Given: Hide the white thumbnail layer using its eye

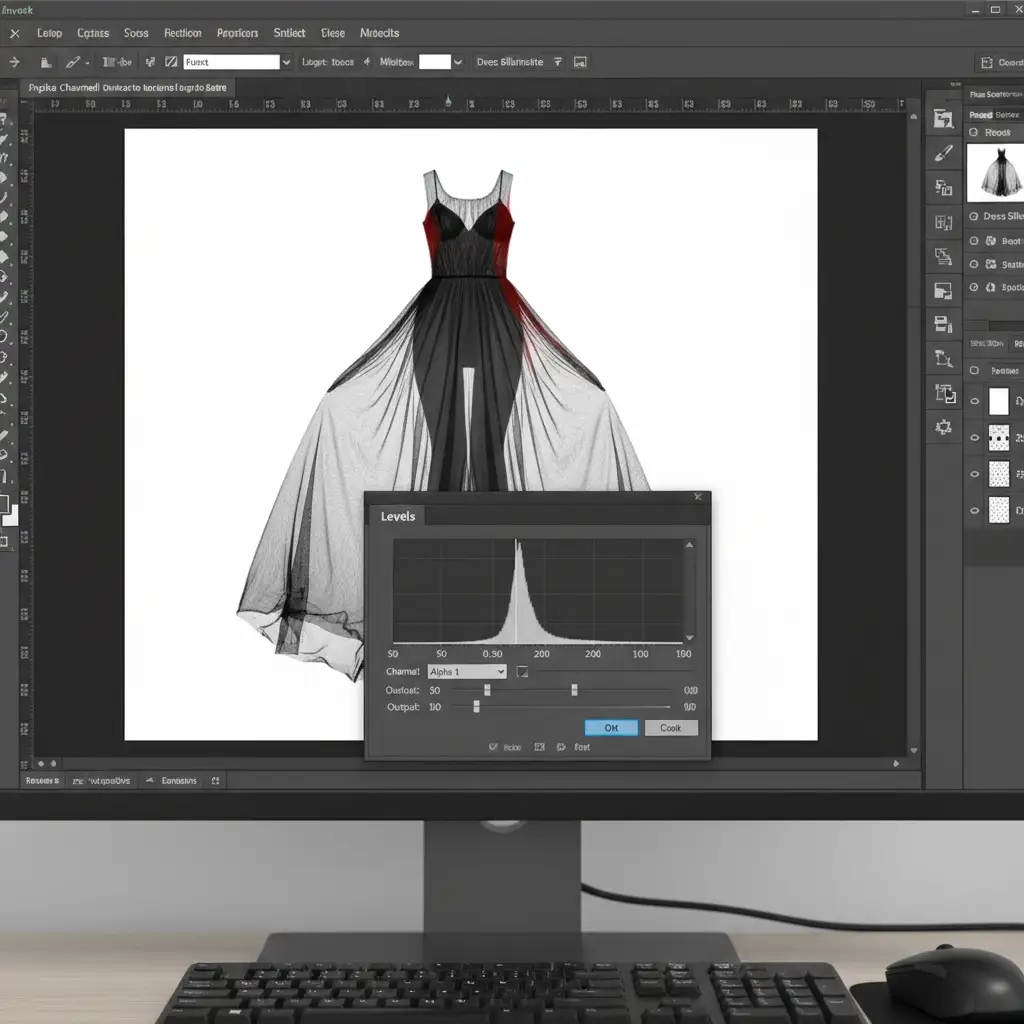Looking at the screenshot, I should pos(975,402).
